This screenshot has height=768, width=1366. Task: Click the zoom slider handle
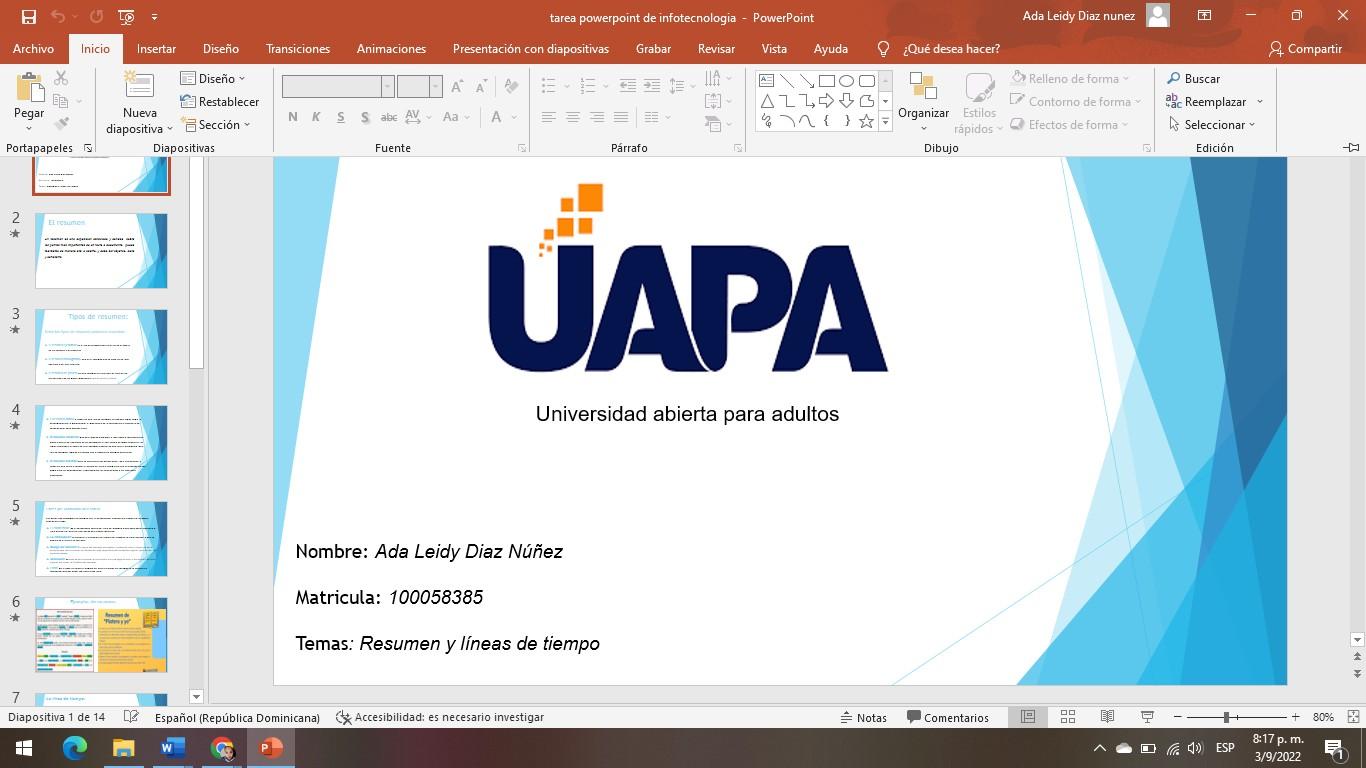point(1226,717)
